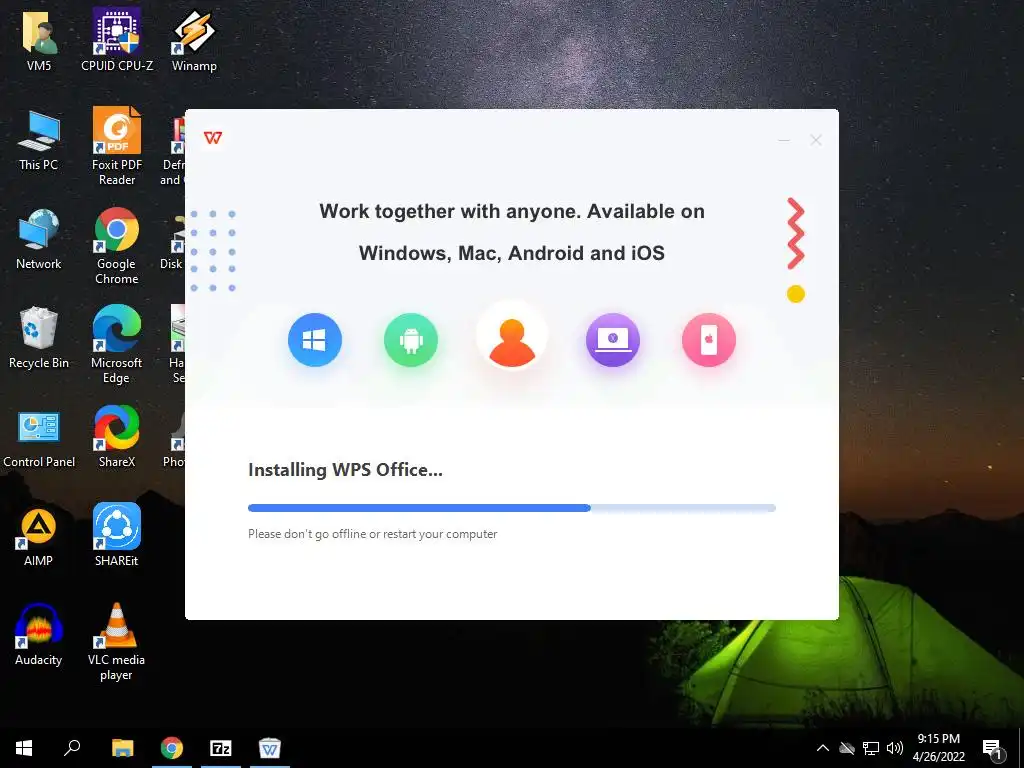Screen dimensions: 1024x768
Task: Switch to Chrome in the taskbar
Action: click(172, 748)
